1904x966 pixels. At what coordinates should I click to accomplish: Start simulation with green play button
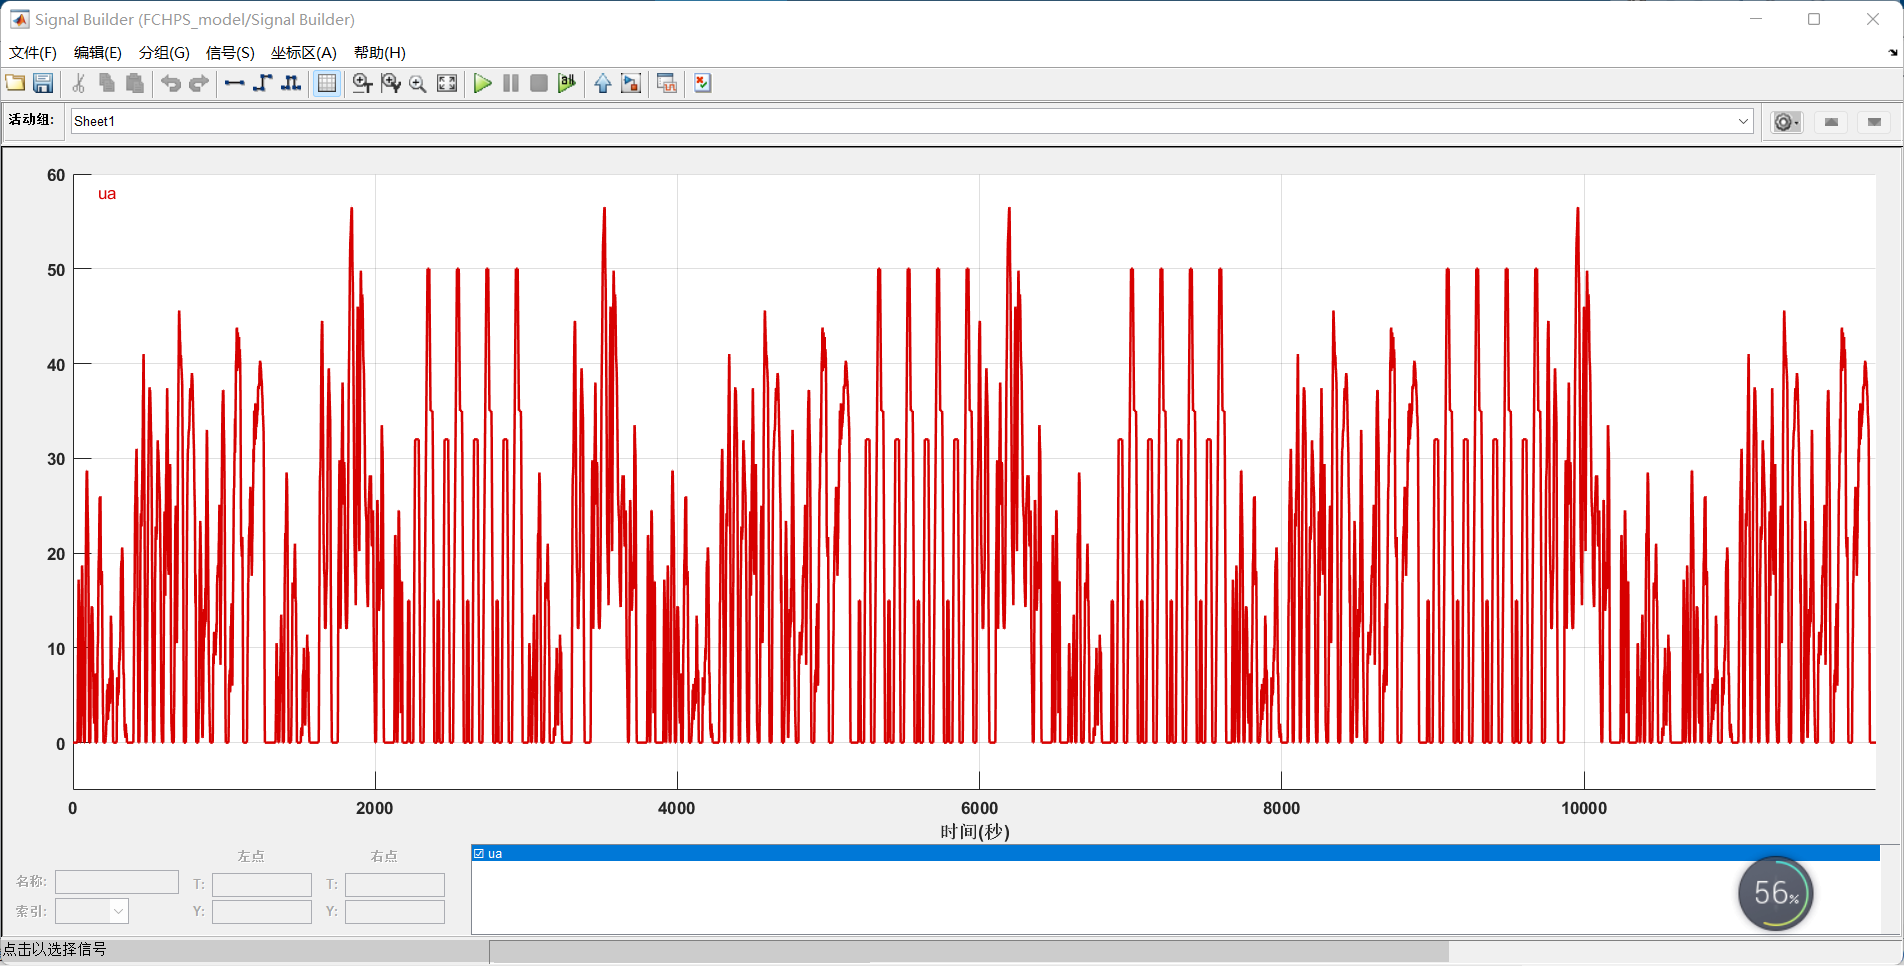point(482,83)
